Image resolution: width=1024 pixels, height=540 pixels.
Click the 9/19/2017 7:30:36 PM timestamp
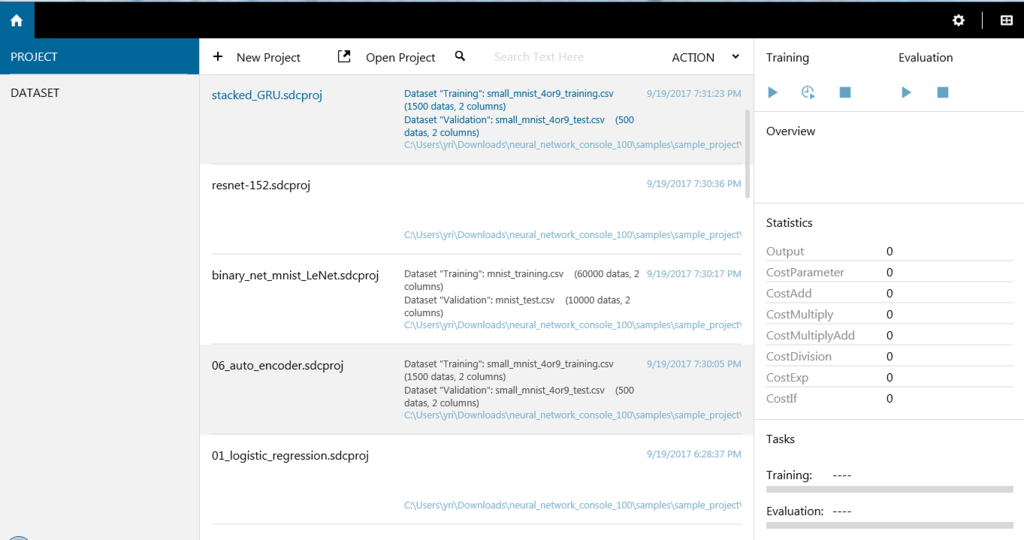(694, 183)
